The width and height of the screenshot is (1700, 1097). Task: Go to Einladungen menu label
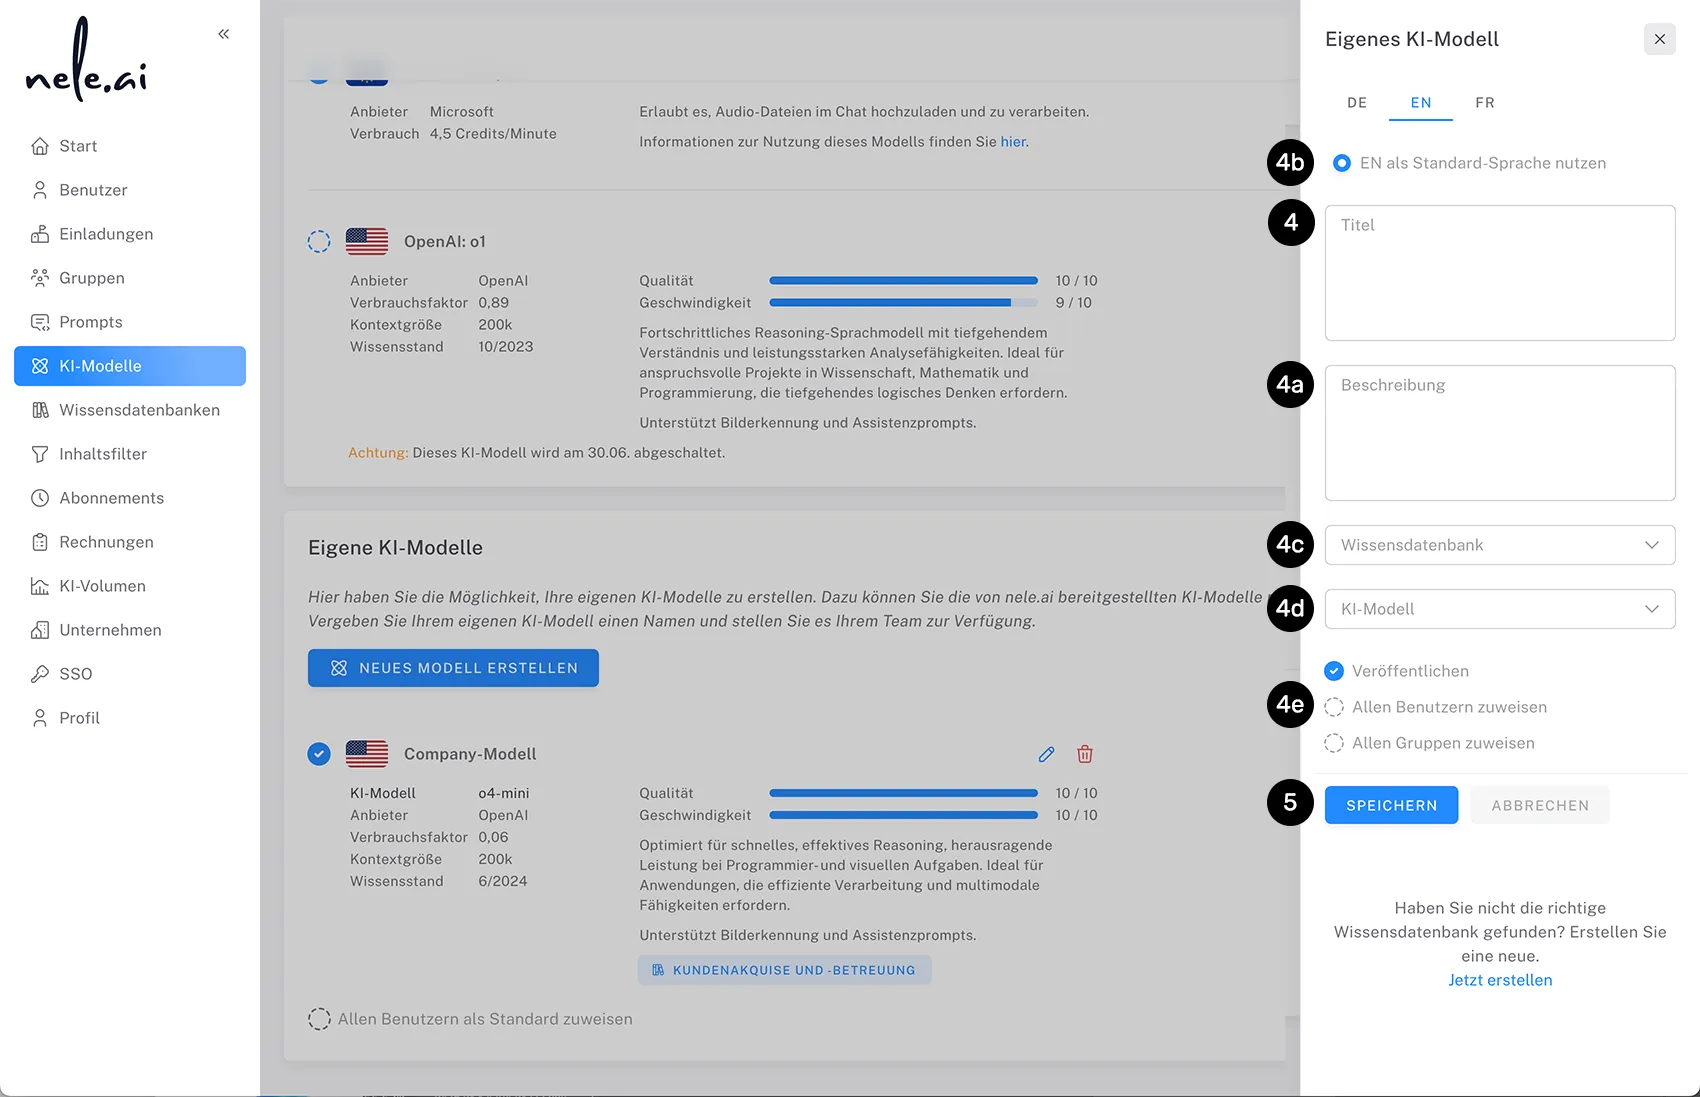click(x=106, y=234)
